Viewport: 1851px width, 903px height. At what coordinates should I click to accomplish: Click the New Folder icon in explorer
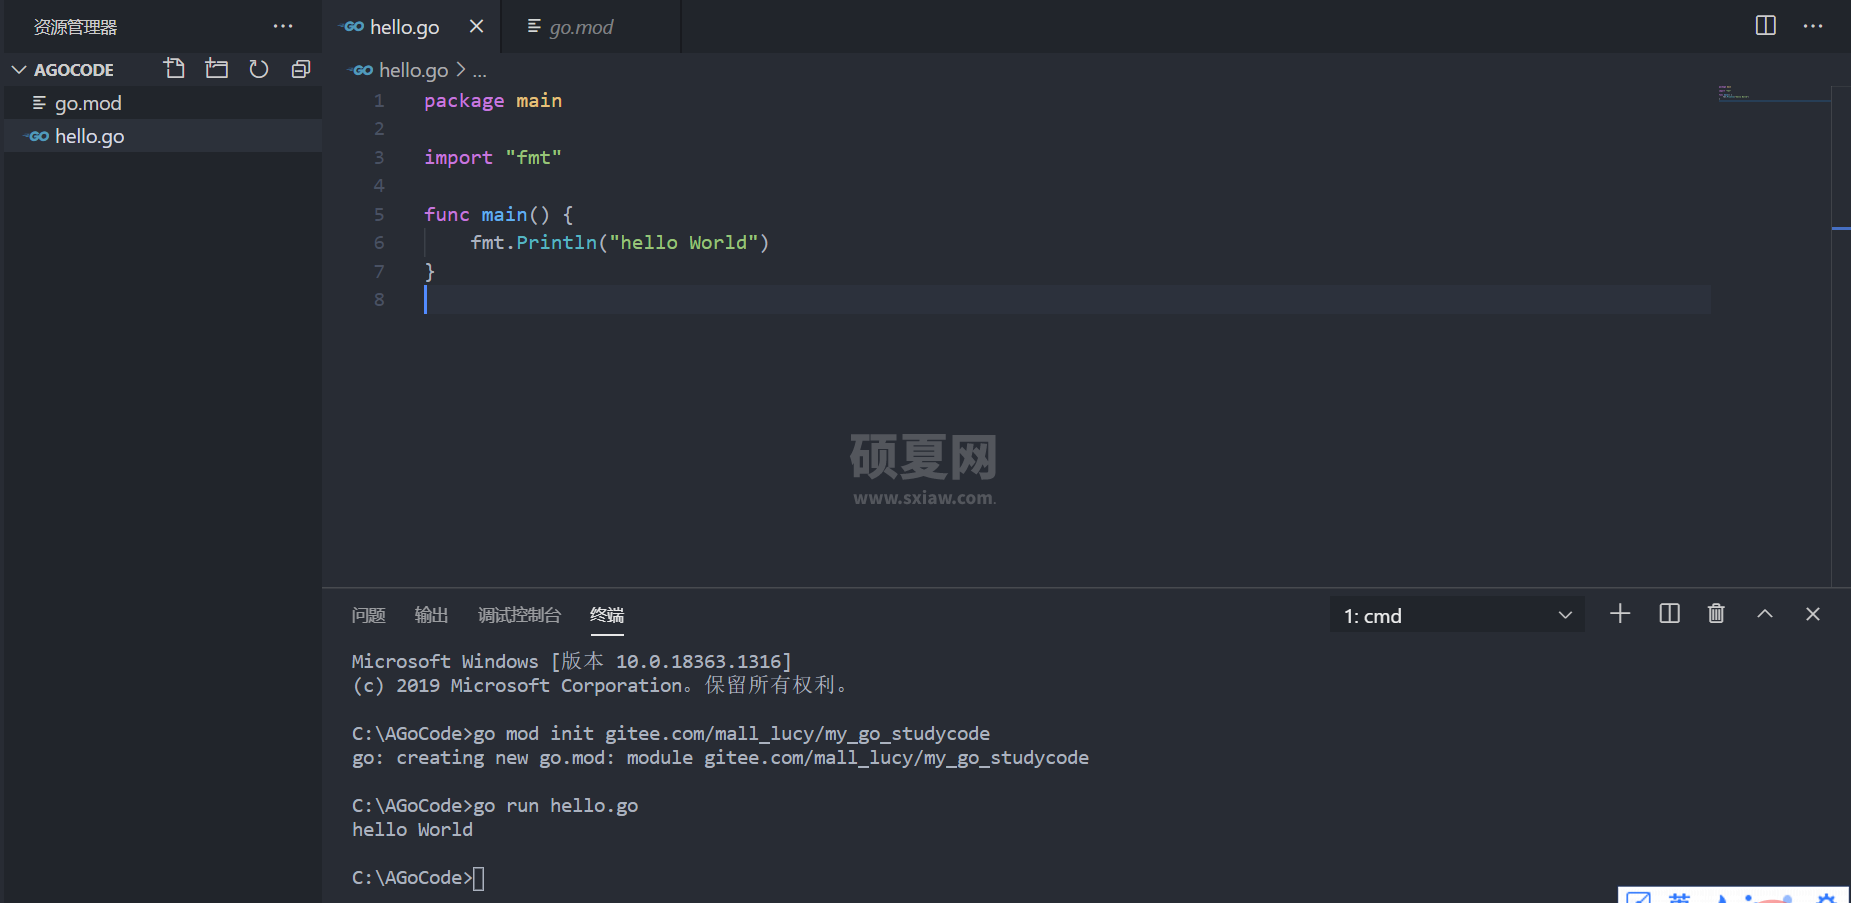click(217, 69)
